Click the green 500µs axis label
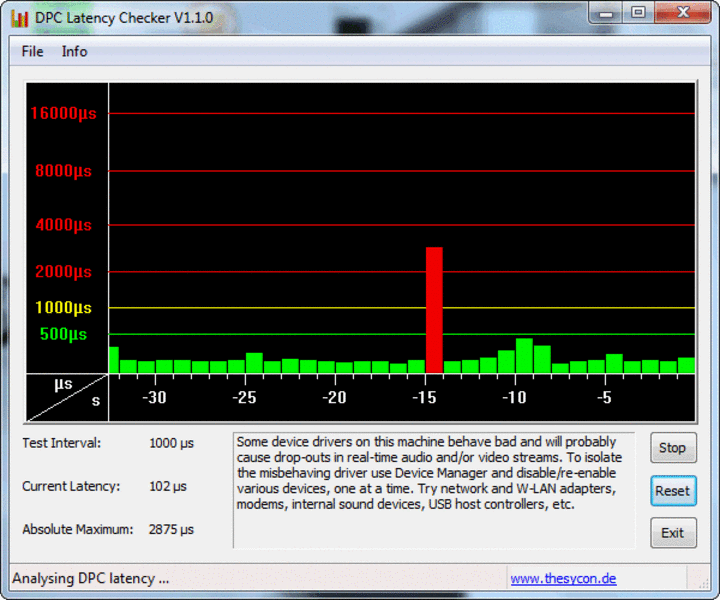The image size is (720, 600). tap(63, 334)
